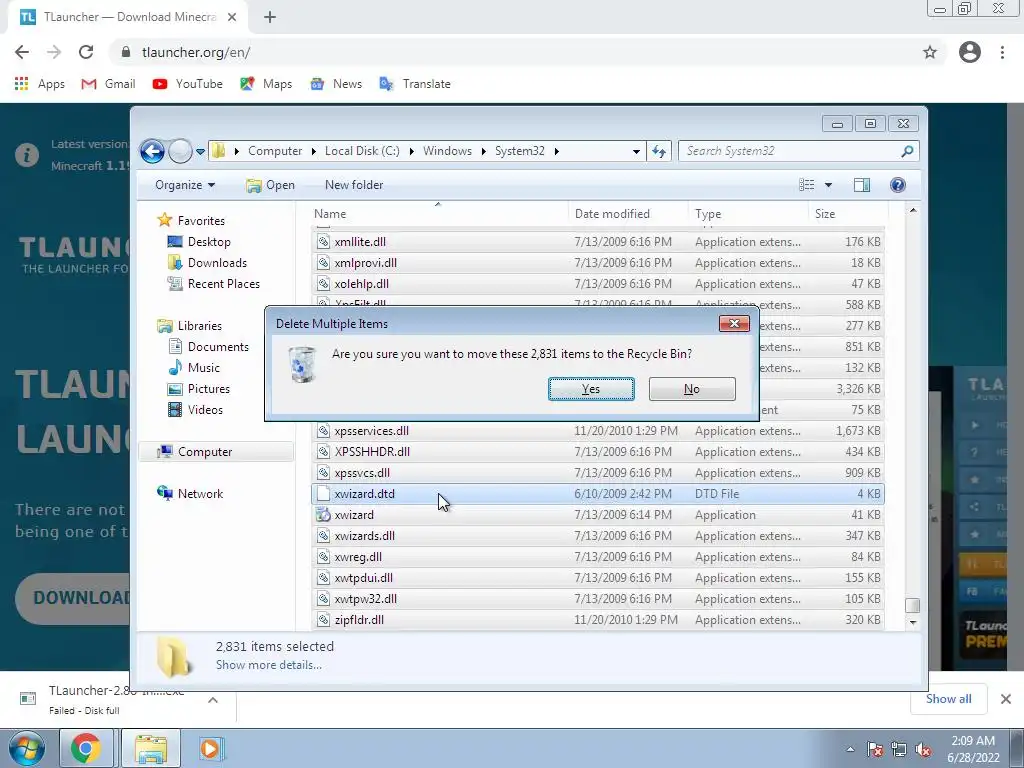Screen dimensions: 1024x768
Task: Select Computer in navigation pane
Action: (x=216, y=452)
